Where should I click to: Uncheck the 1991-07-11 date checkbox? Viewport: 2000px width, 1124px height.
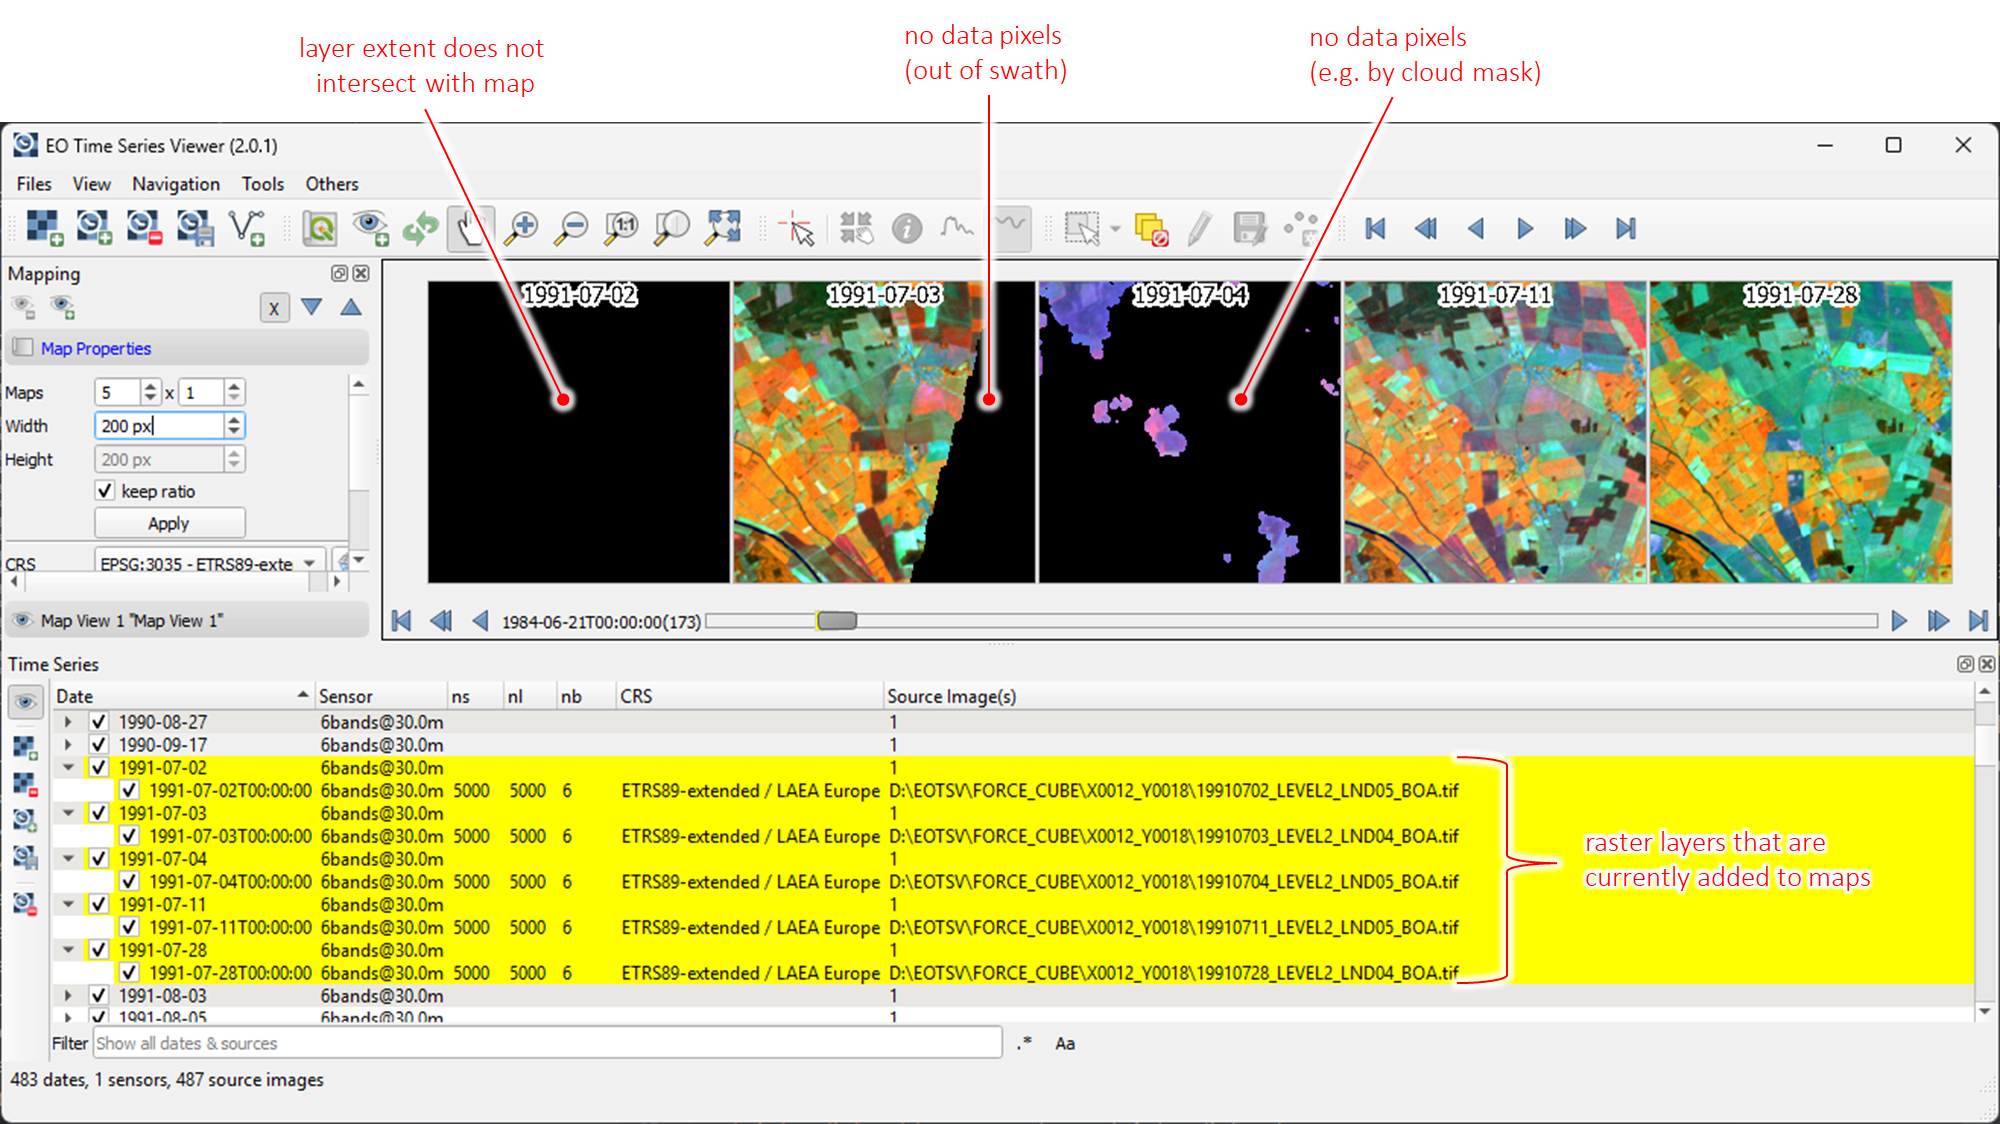[x=98, y=904]
